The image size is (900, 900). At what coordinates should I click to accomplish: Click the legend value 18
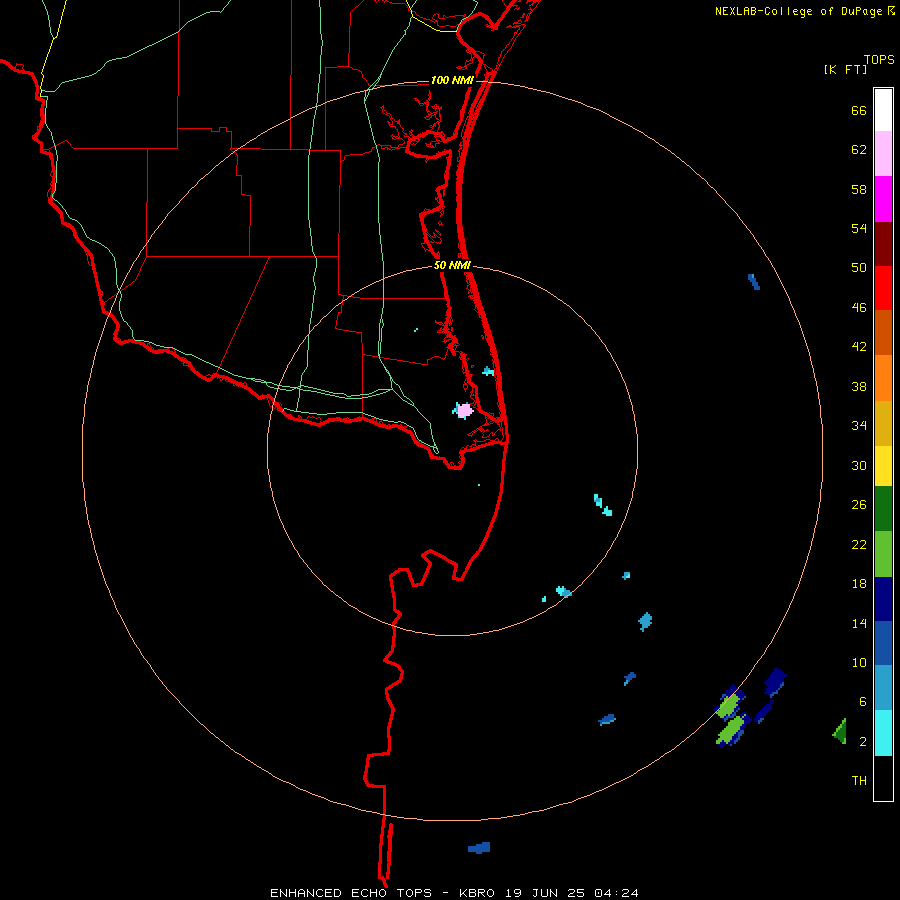click(859, 584)
